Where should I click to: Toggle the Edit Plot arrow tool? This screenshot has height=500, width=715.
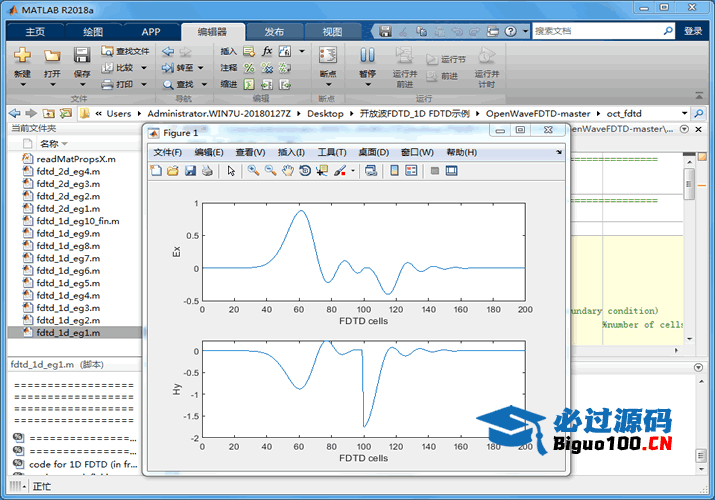(x=231, y=171)
